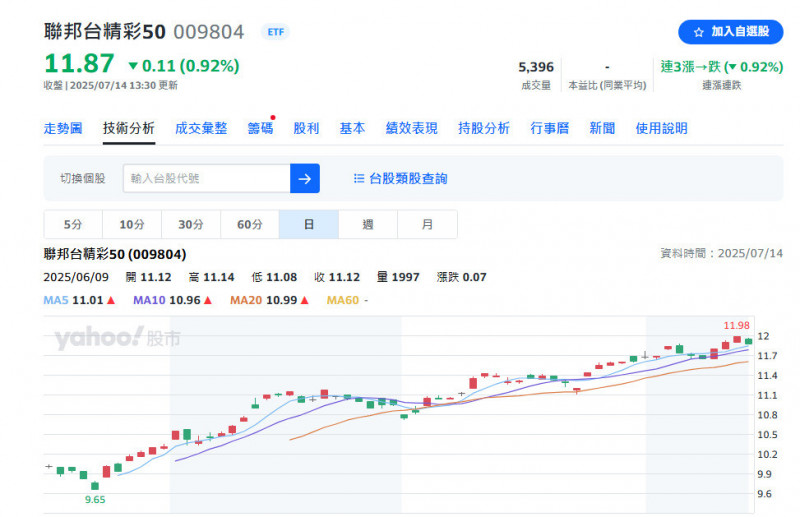This screenshot has height=517, width=800.
Task: Click the last green candlestick near 11.98
Action: pyautogui.click(x=748, y=341)
